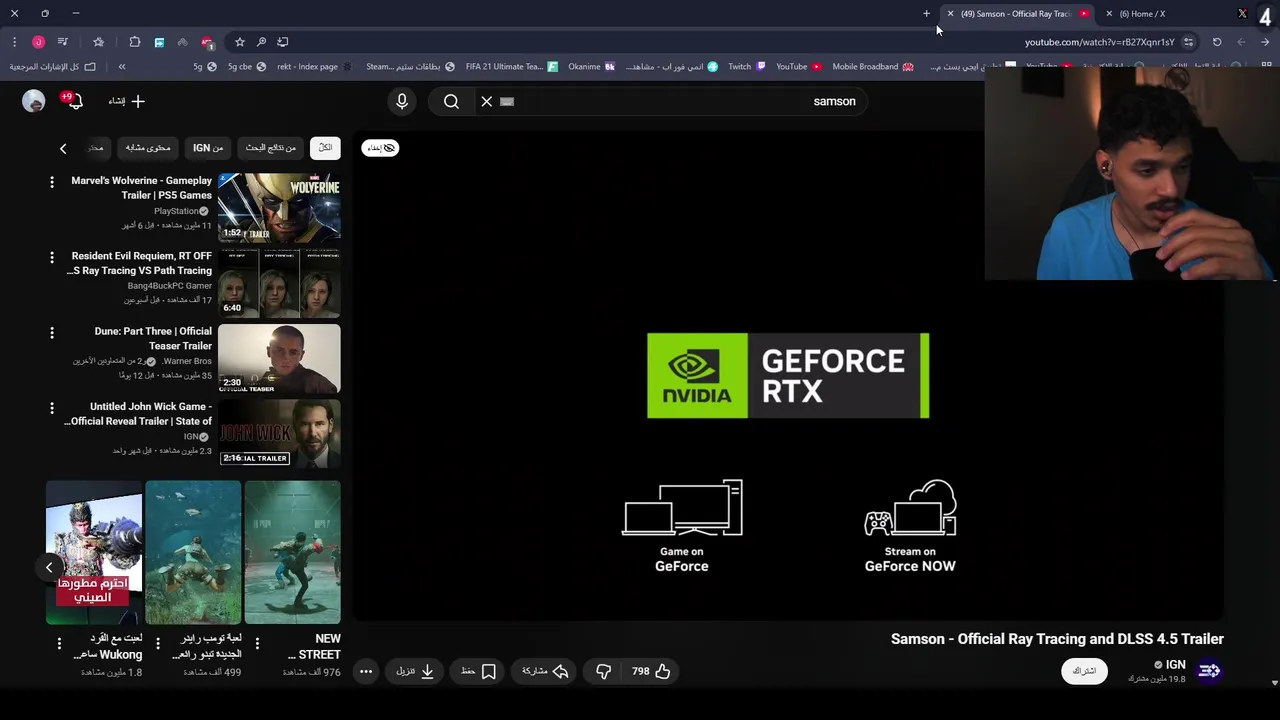Viewport: 1280px width, 720px height.
Task: Click the Subscribe button for IGN
Action: [1084, 671]
